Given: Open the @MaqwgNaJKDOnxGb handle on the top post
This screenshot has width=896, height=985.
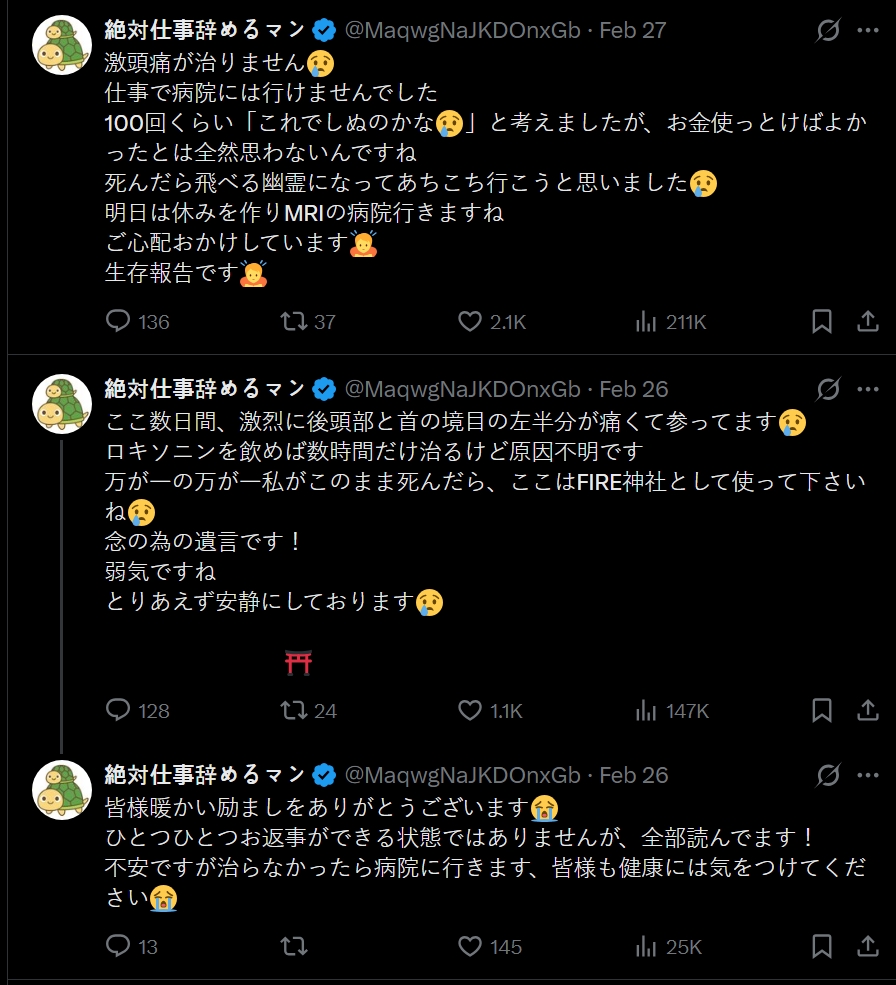Looking at the screenshot, I should (x=462, y=30).
